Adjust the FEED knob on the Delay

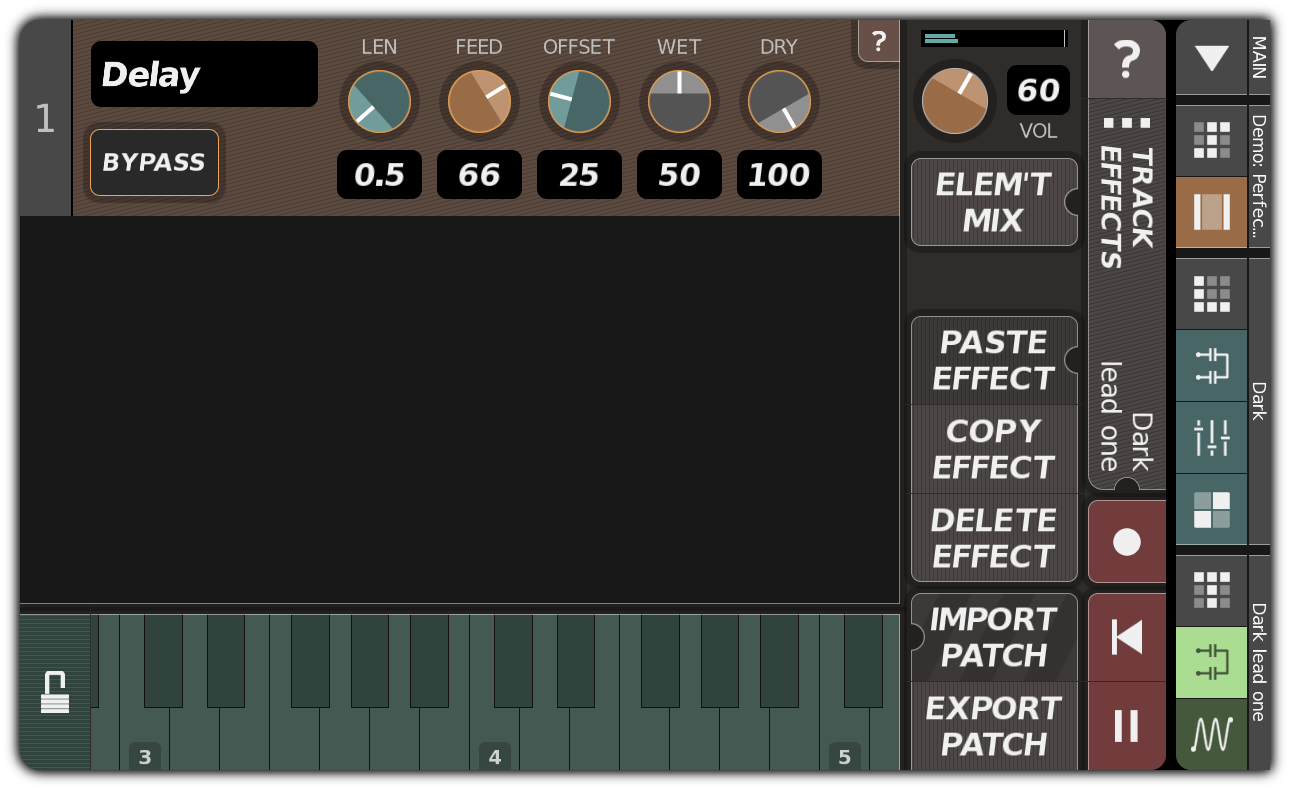(479, 101)
